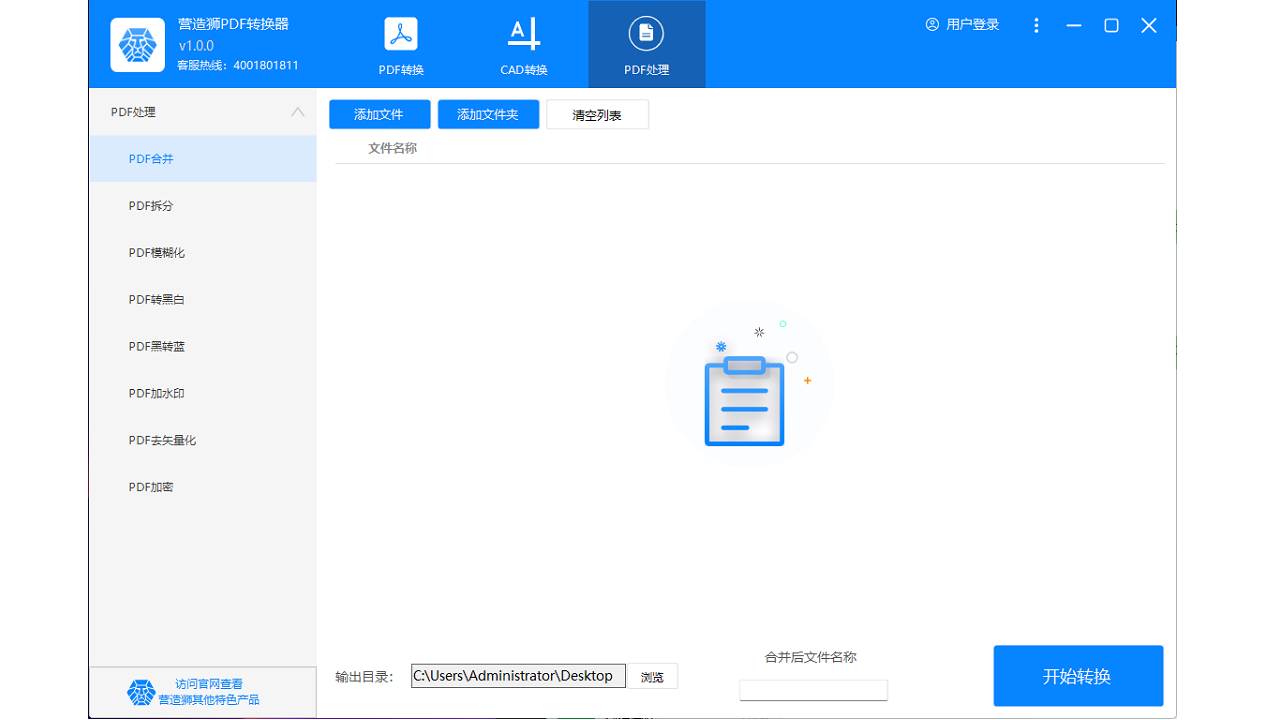Collapse the PDF处理 sidebar section chevron
This screenshot has height=720, width=1280.
[297, 112]
